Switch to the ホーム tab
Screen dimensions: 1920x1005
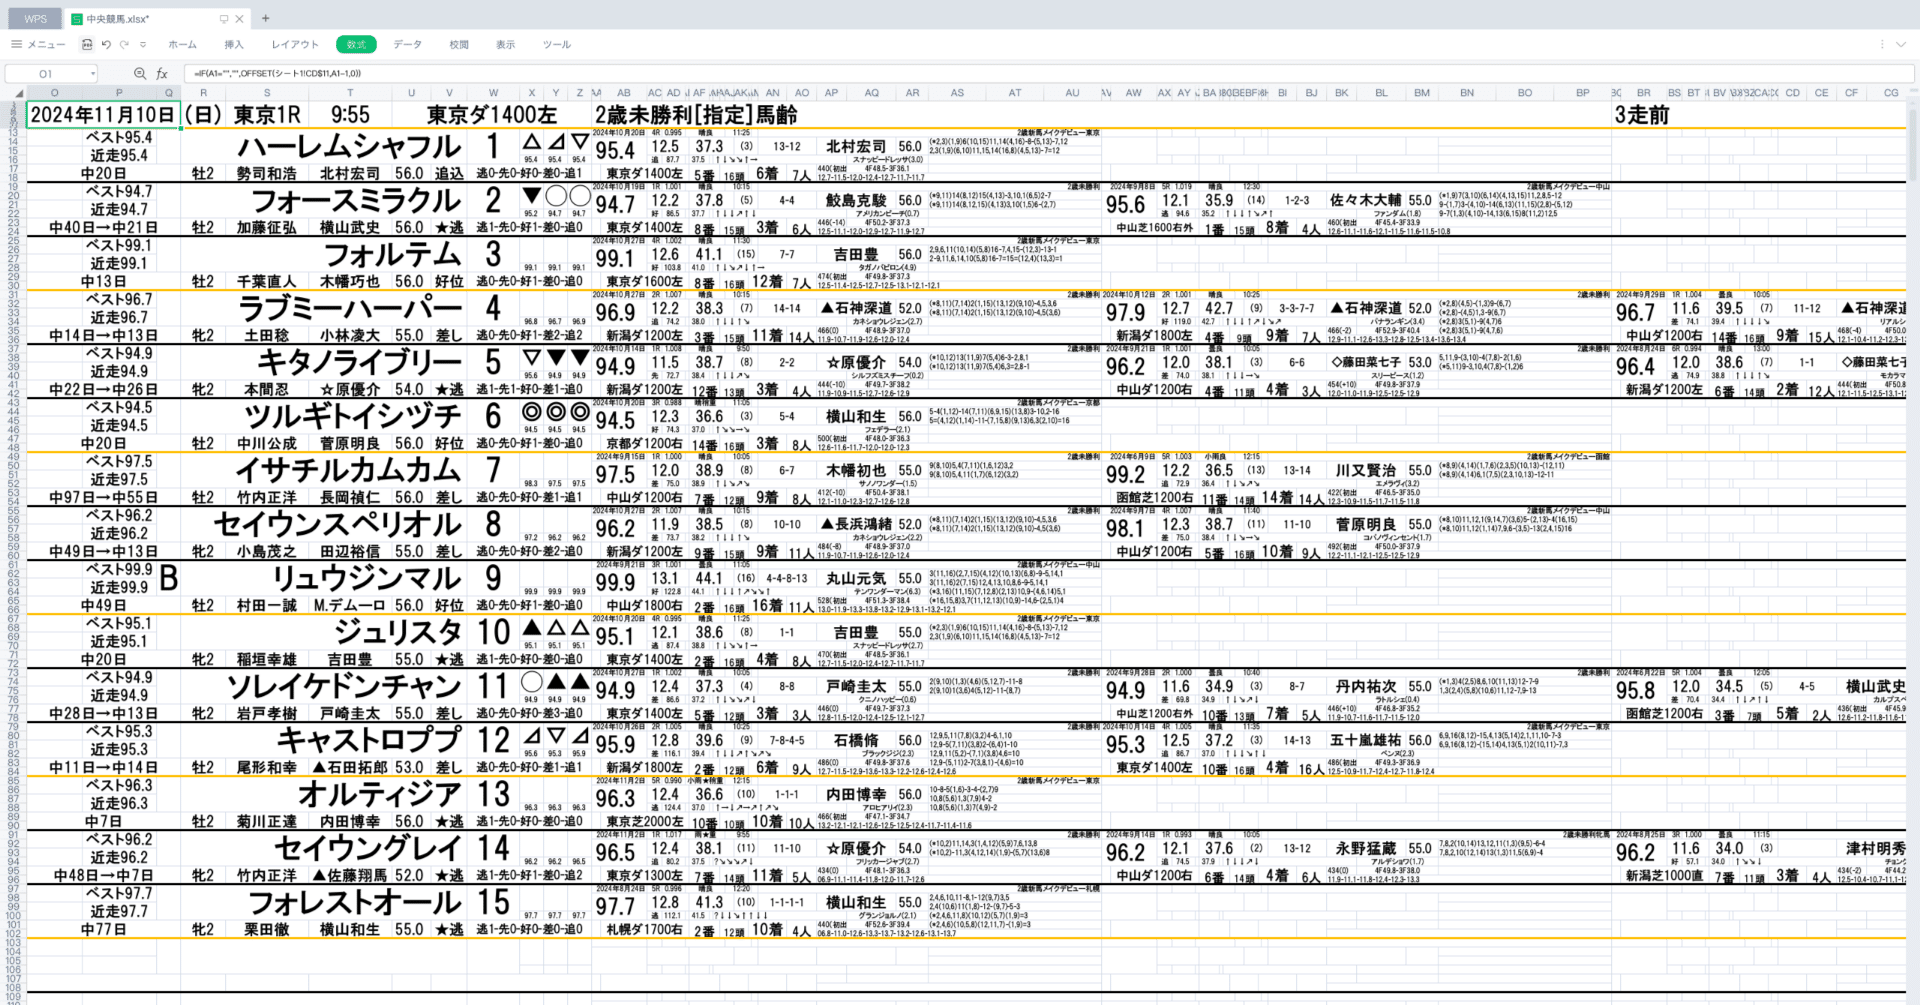[x=182, y=44]
